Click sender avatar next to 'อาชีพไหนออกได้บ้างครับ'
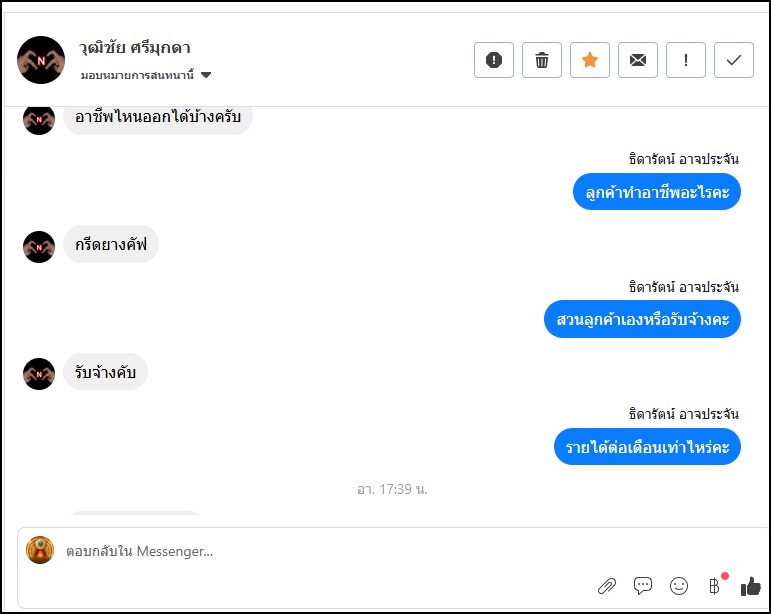Image resolution: width=771 pixels, height=614 pixels. click(38, 118)
